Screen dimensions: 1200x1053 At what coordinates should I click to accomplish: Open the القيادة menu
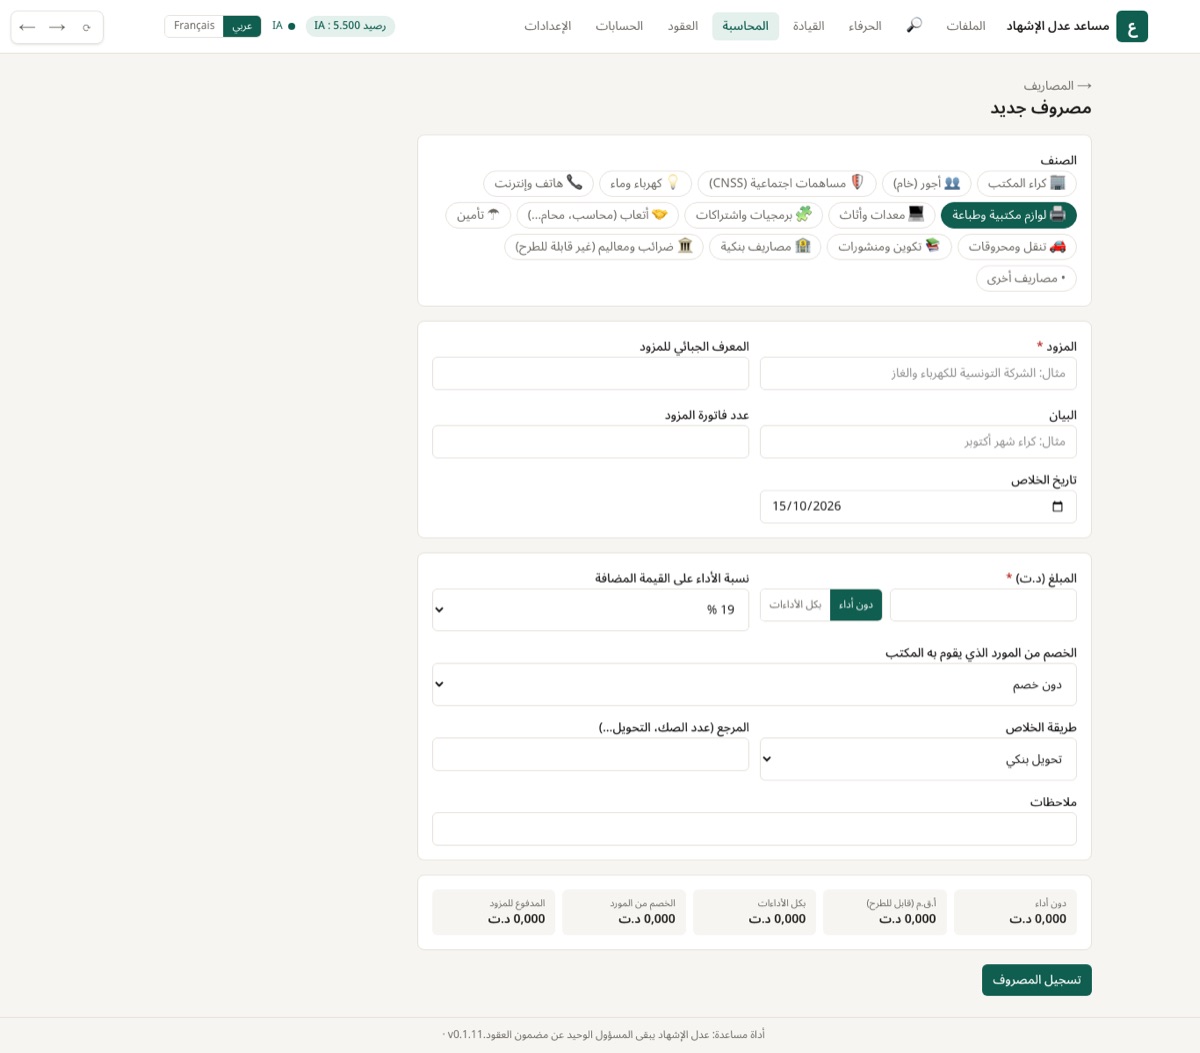click(x=809, y=26)
